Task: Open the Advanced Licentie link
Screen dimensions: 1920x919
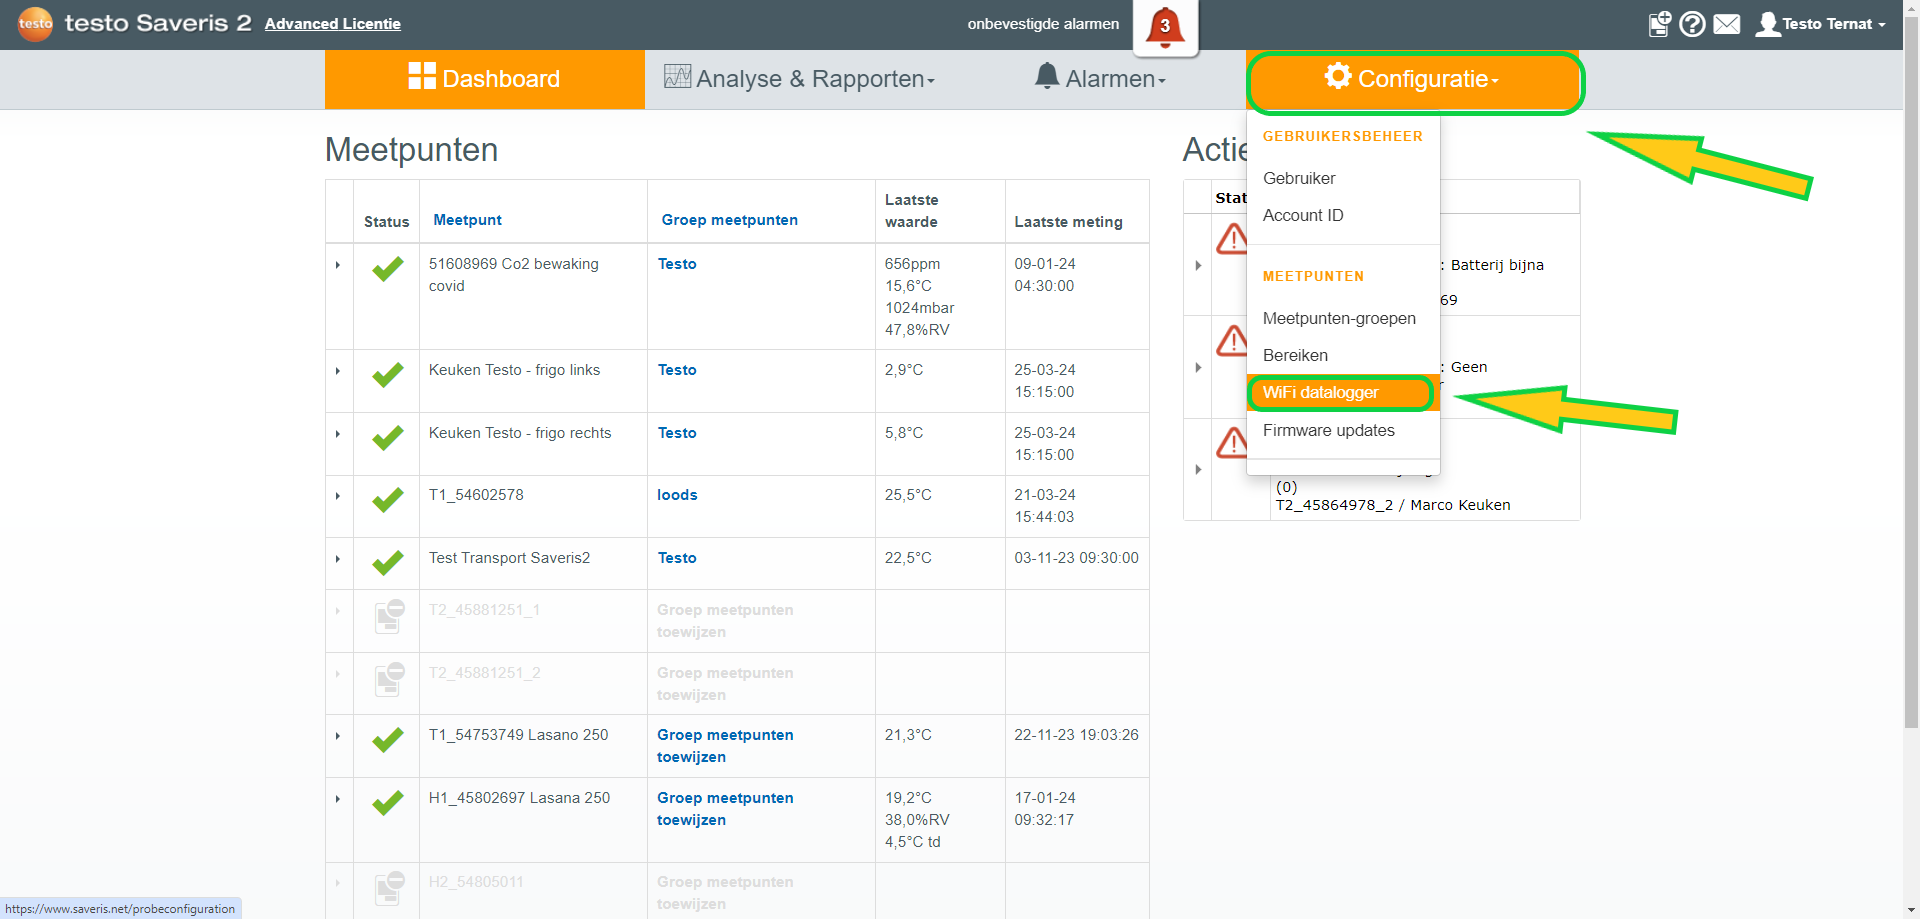Action: coord(332,24)
